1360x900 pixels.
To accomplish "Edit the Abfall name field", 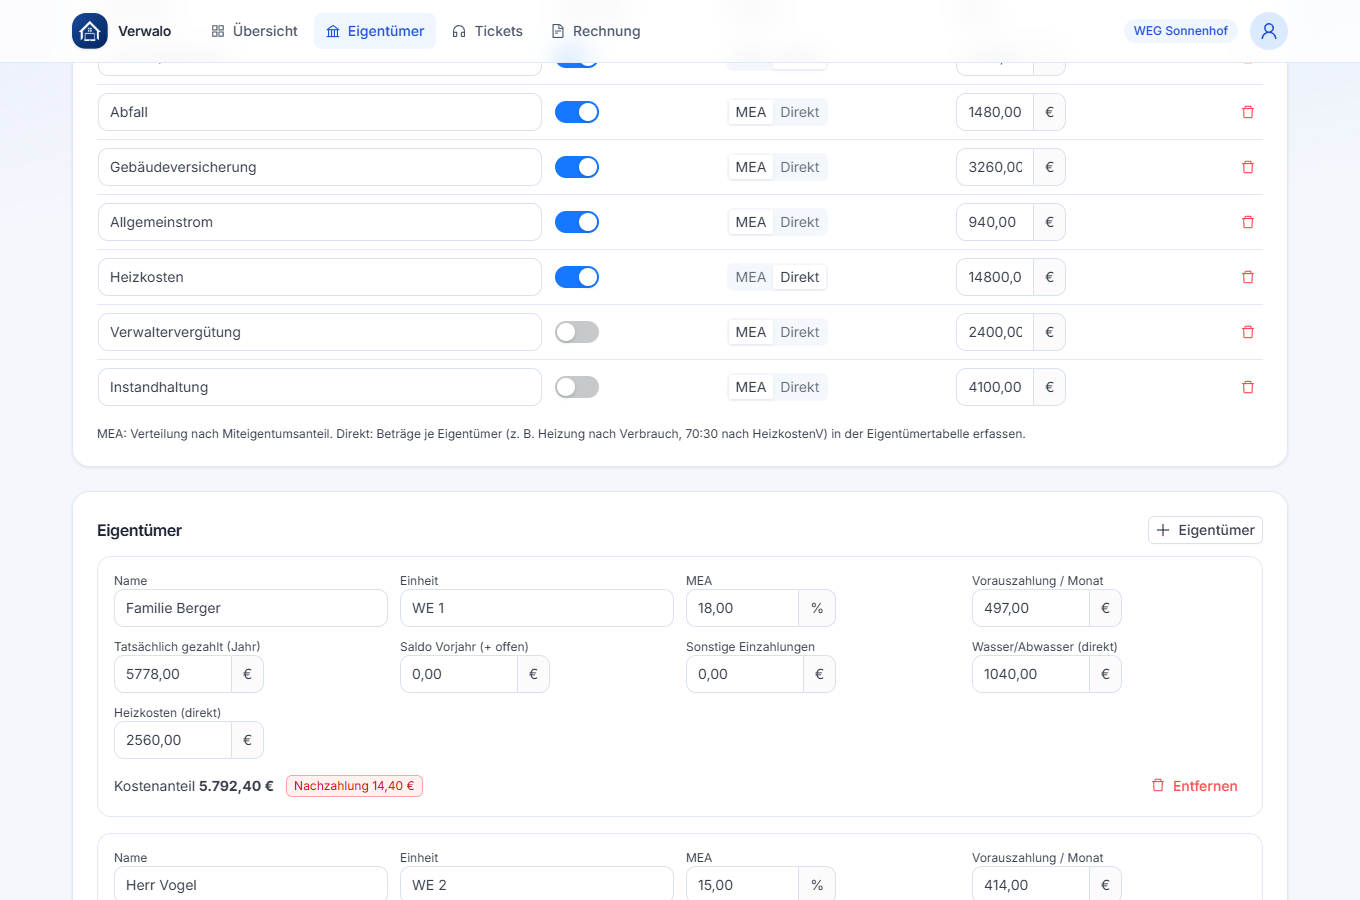I will [320, 112].
